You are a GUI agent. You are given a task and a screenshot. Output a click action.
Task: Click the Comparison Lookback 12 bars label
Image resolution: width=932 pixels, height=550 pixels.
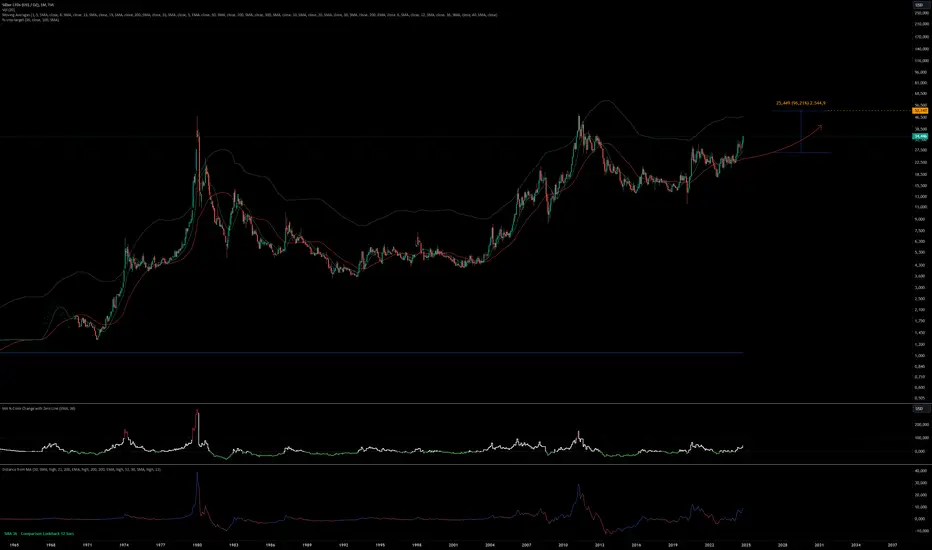pyautogui.click(x=48, y=533)
